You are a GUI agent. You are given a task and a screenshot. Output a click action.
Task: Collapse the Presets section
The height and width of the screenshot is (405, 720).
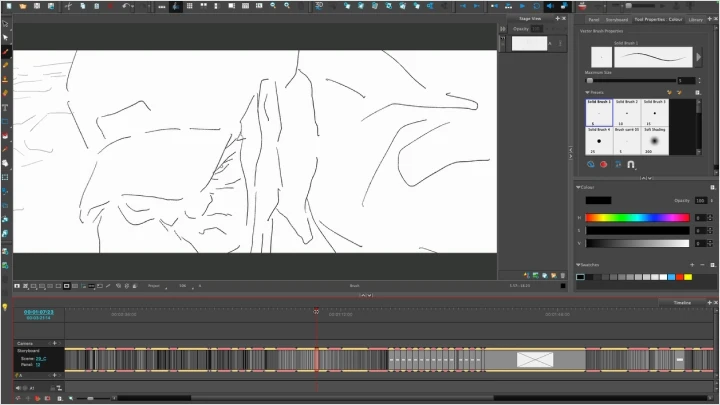[x=588, y=91]
